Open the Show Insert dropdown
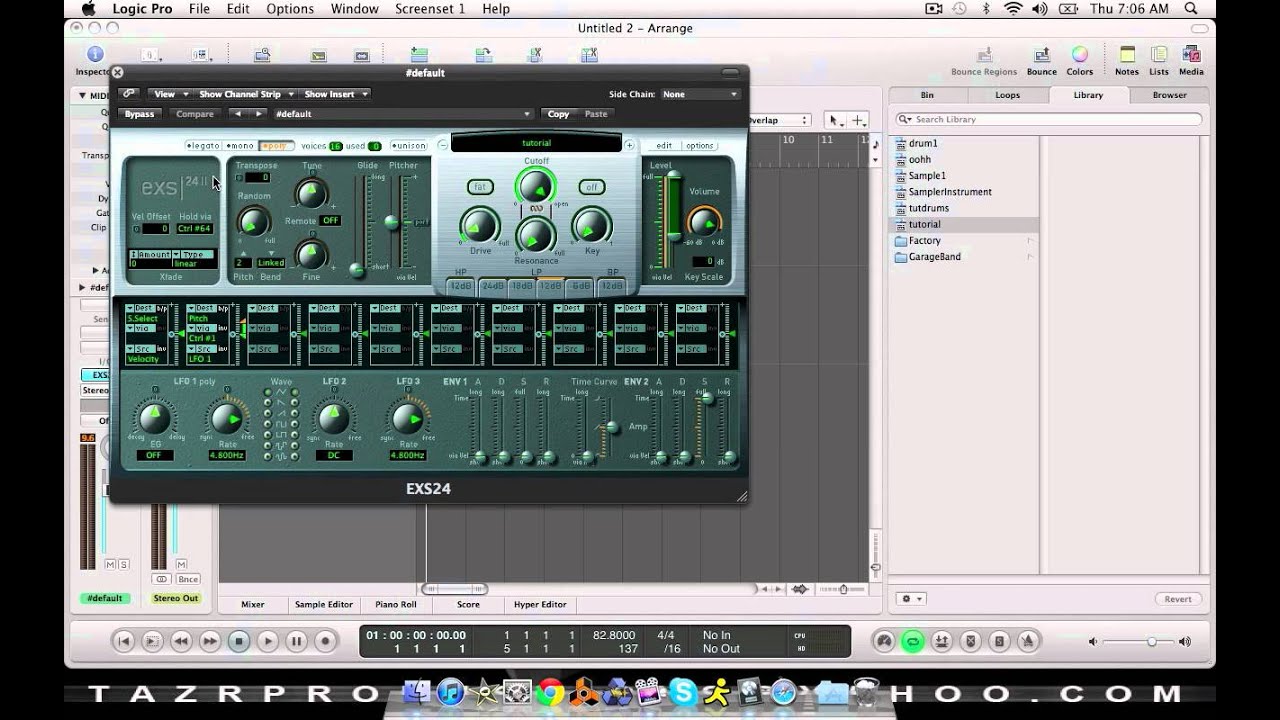 (x=334, y=94)
